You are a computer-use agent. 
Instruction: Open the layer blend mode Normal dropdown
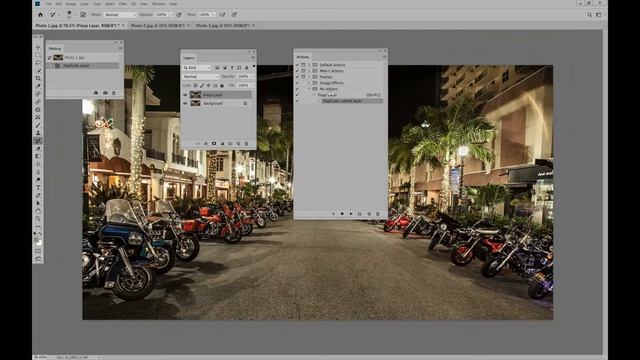click(200, 76)
